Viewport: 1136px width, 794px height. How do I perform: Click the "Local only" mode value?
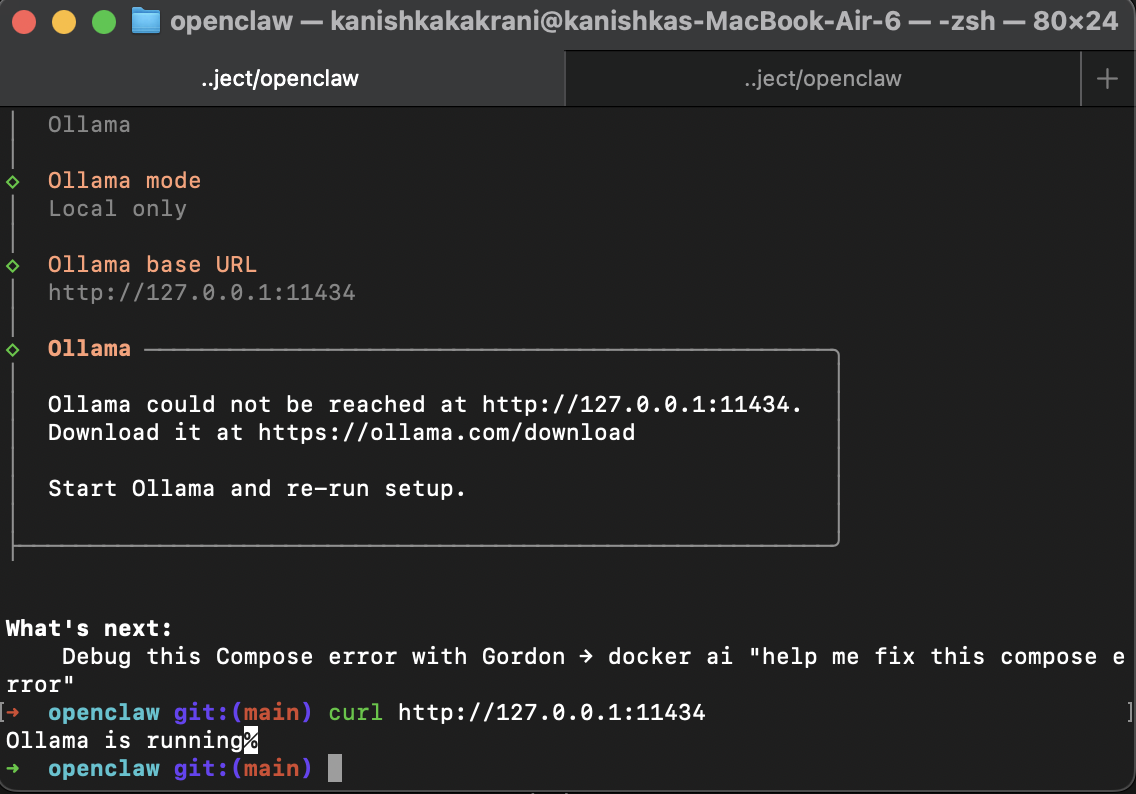pyautogui.click(x=117, y=209)
